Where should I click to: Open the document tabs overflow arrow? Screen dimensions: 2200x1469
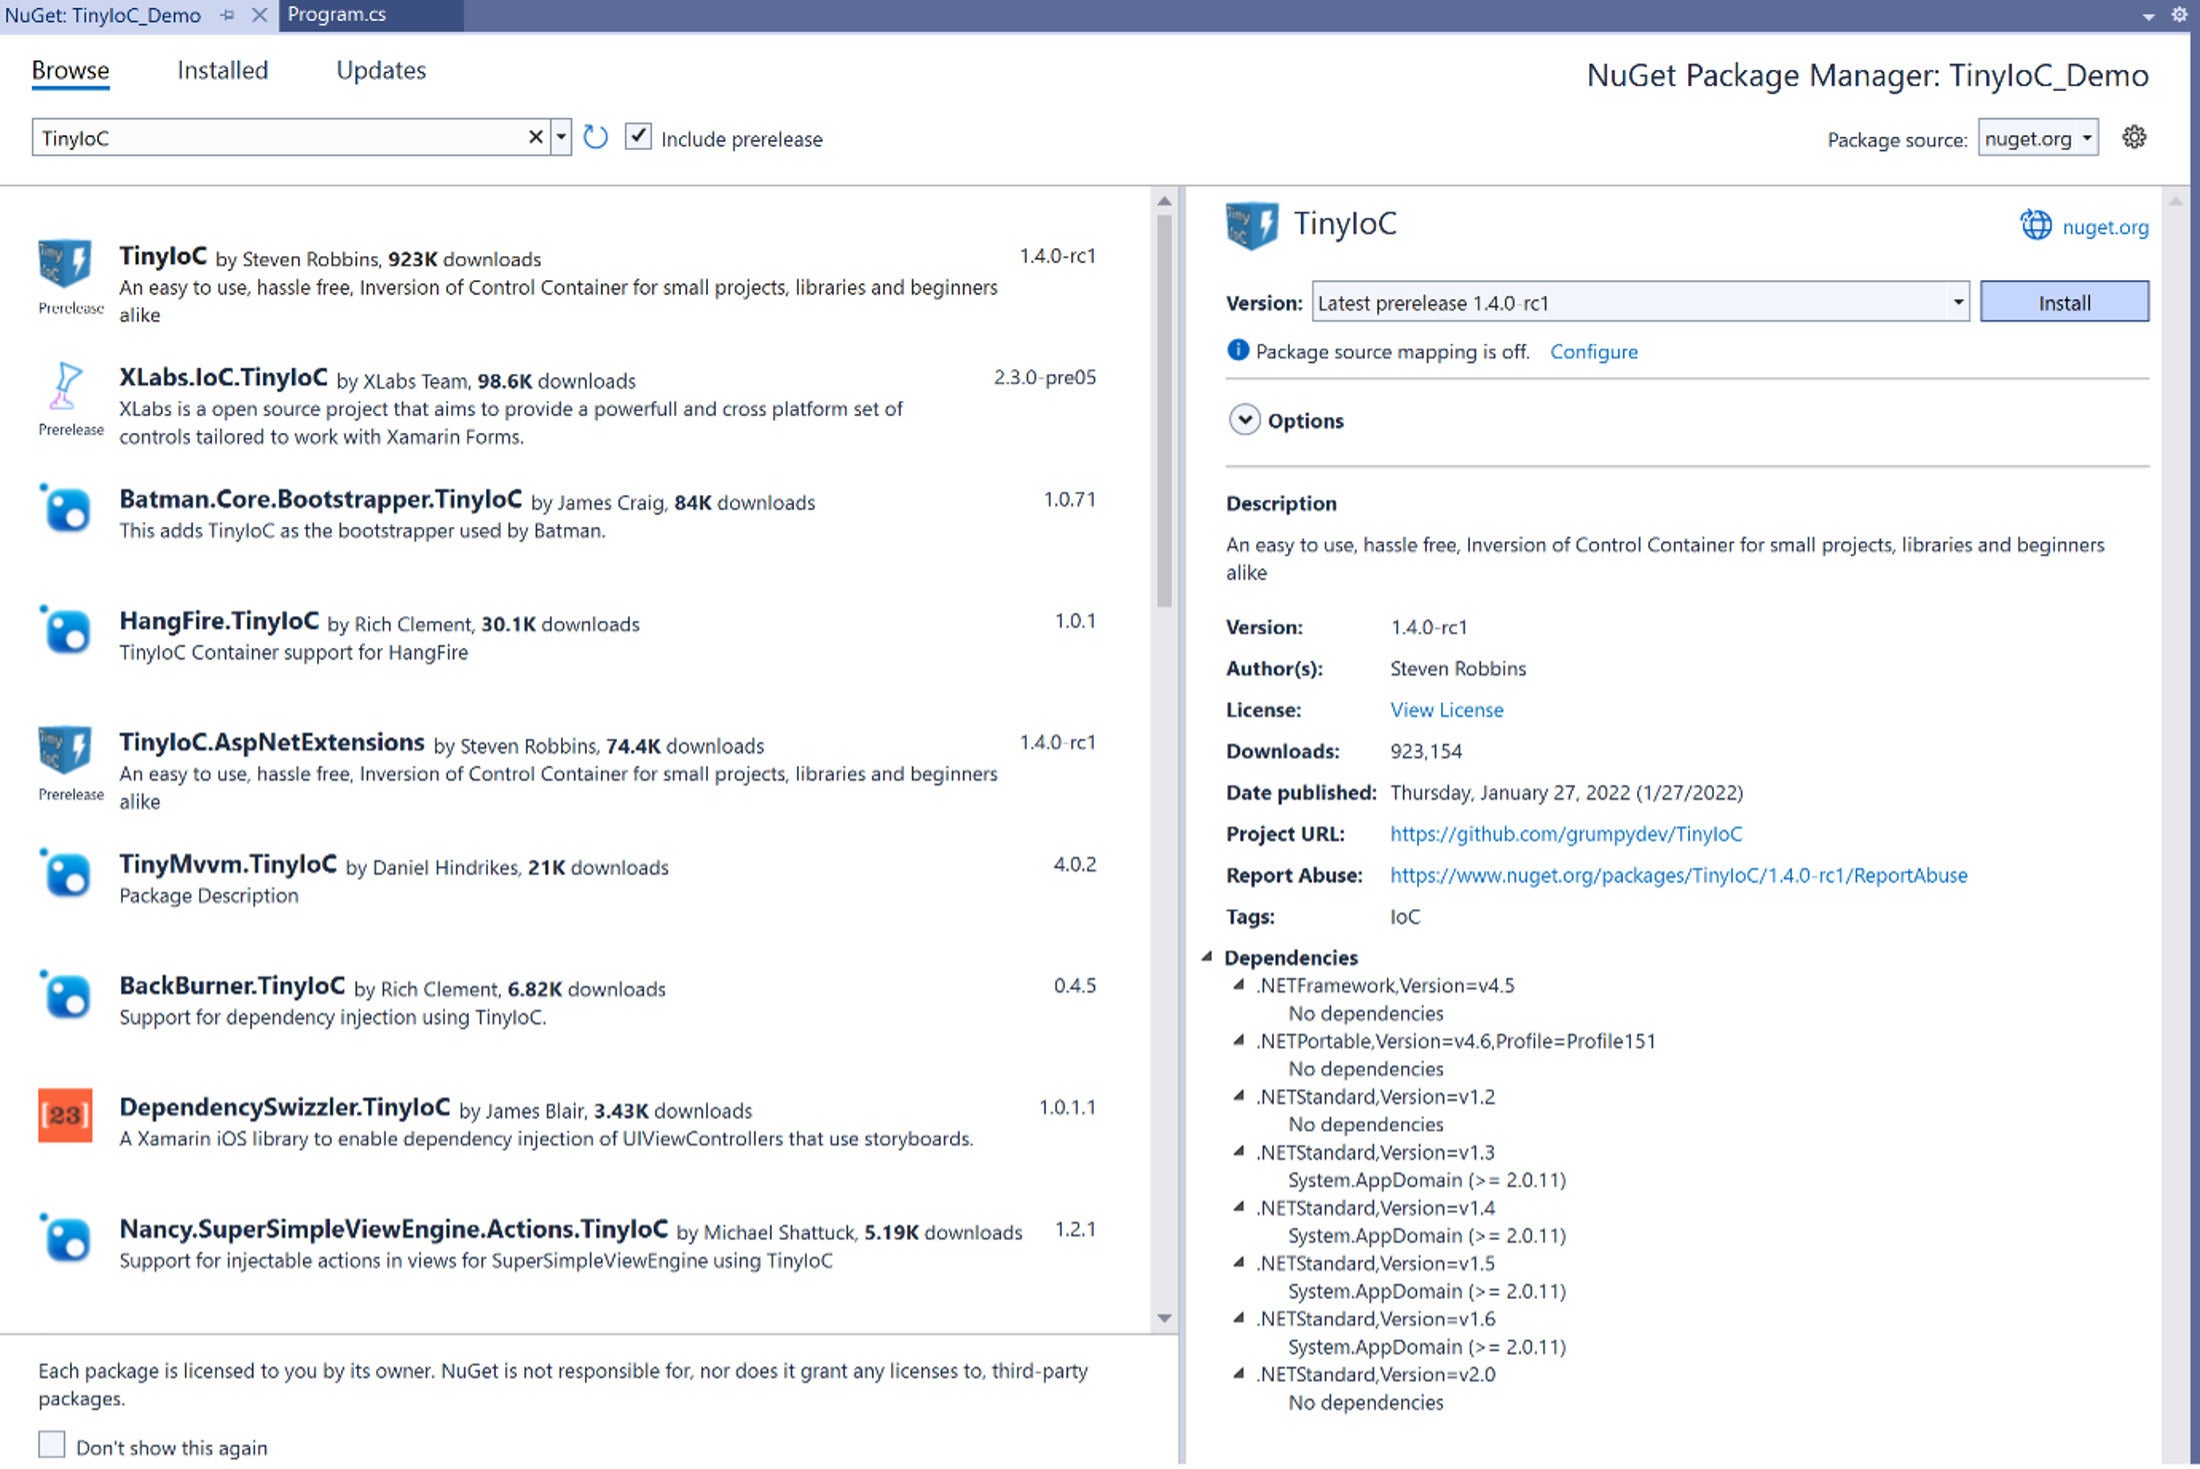(x=2148, y=17)
